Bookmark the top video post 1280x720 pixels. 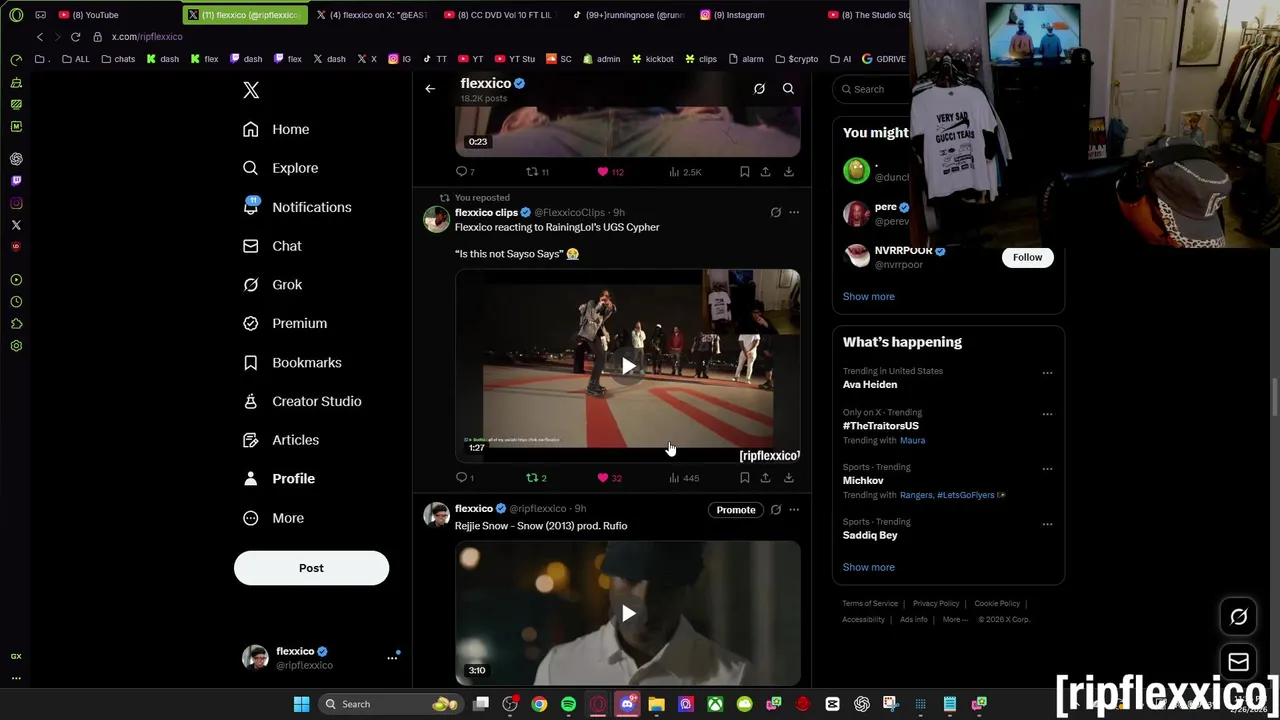[744, 172]
